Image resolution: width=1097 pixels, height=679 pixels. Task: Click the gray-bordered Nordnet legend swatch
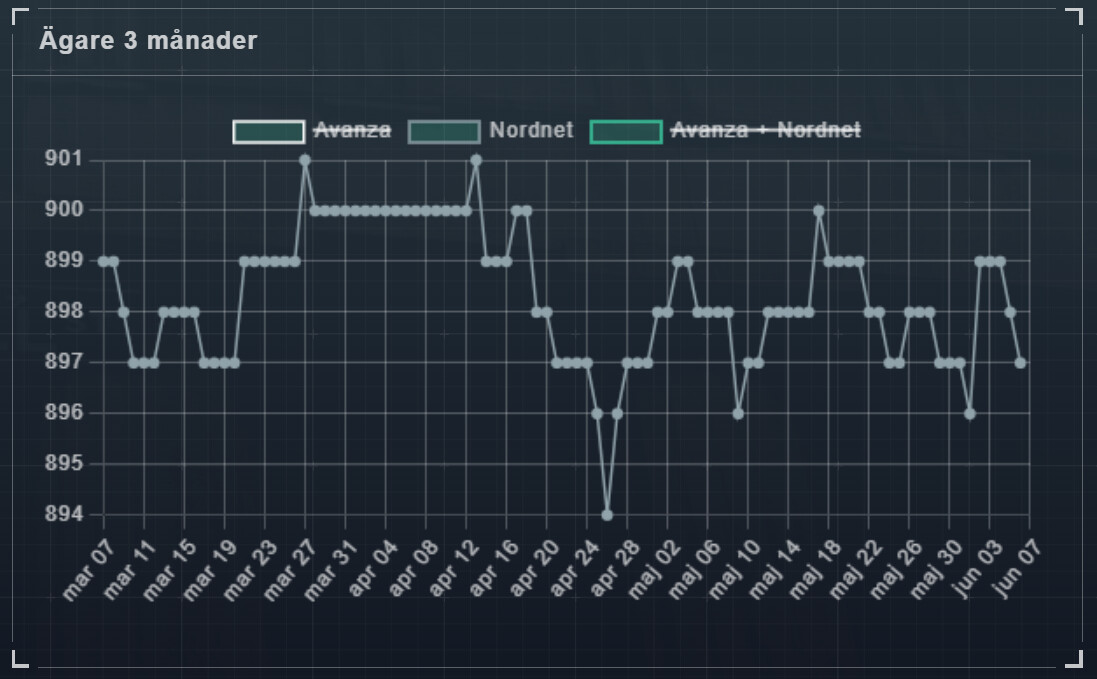(444, 132)
